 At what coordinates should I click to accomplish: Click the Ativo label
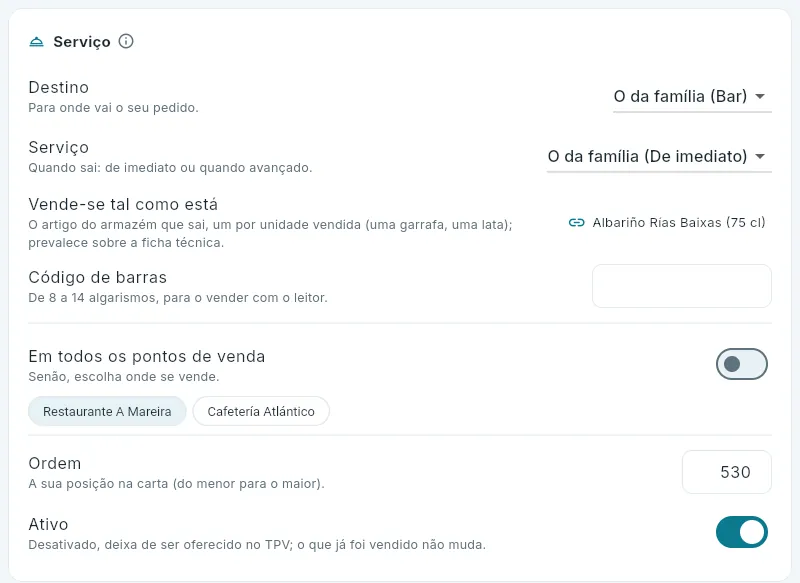pos(48,524)
